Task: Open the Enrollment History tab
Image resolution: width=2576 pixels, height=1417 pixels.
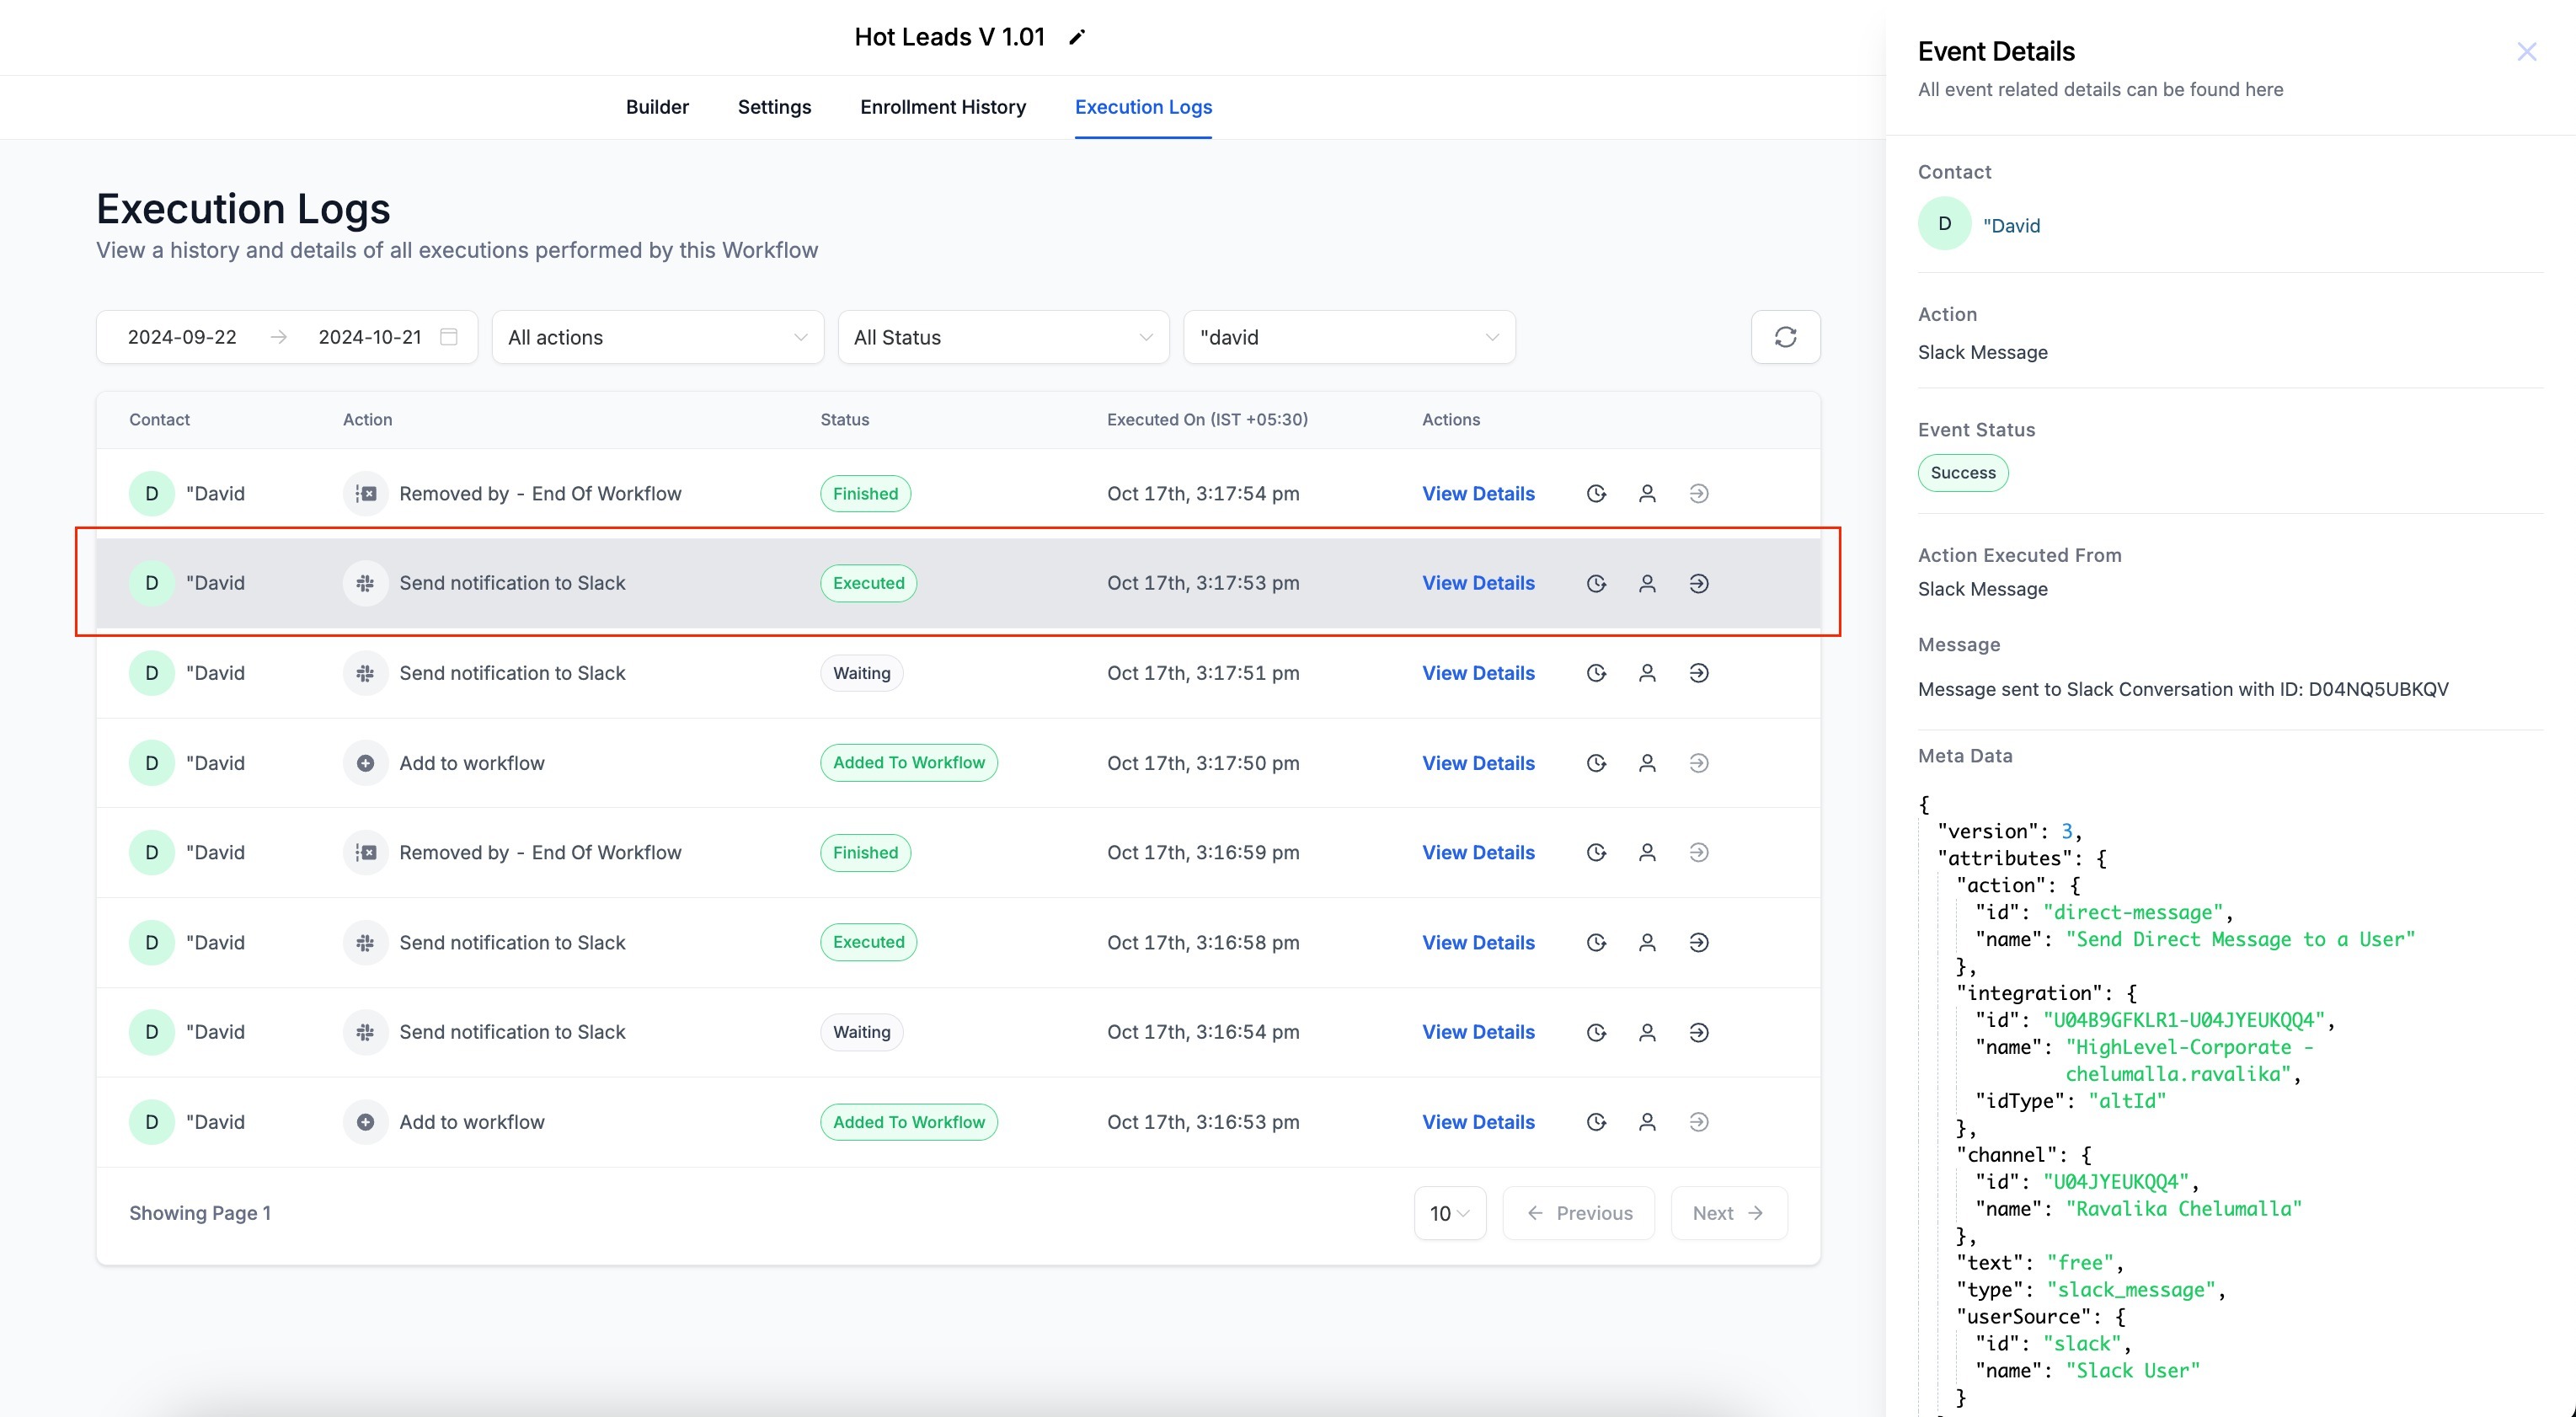Action: [942, 107]
